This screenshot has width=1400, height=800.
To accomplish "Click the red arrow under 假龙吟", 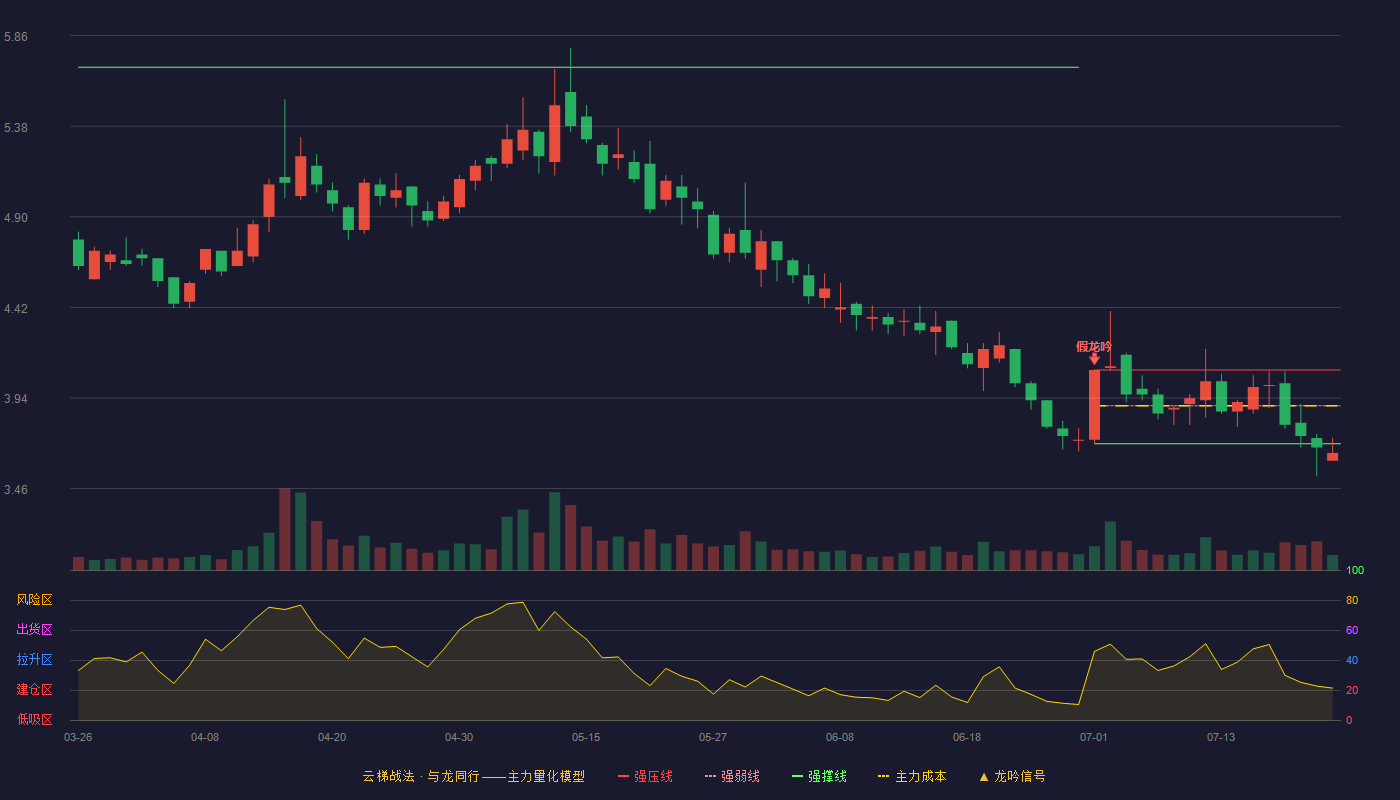I will click(1094, 359).
